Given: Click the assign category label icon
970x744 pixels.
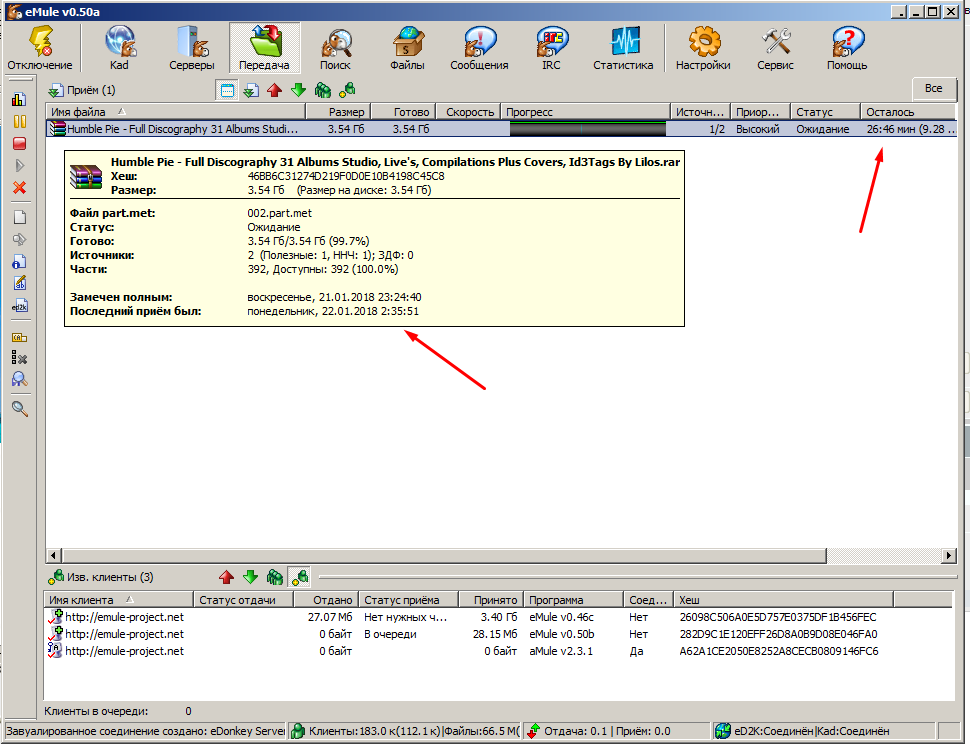Looking at the screenshot, I should (19, 337).
